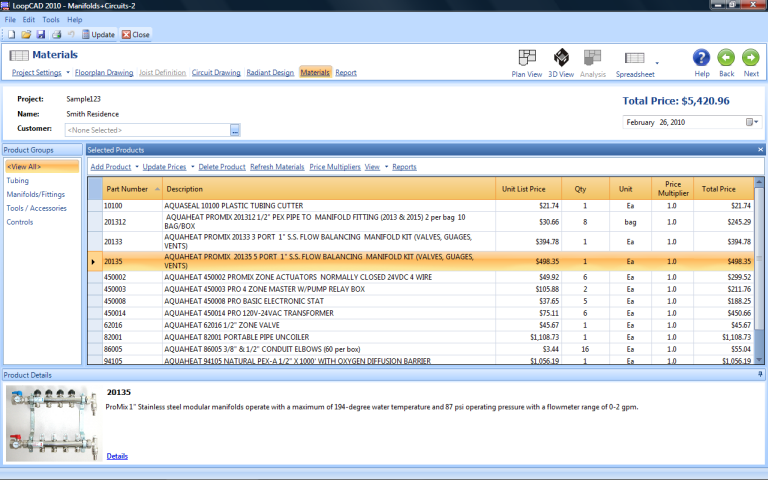Click the Add Product link
This screenshot has height=480, width=768.
(x=111, y=167)
